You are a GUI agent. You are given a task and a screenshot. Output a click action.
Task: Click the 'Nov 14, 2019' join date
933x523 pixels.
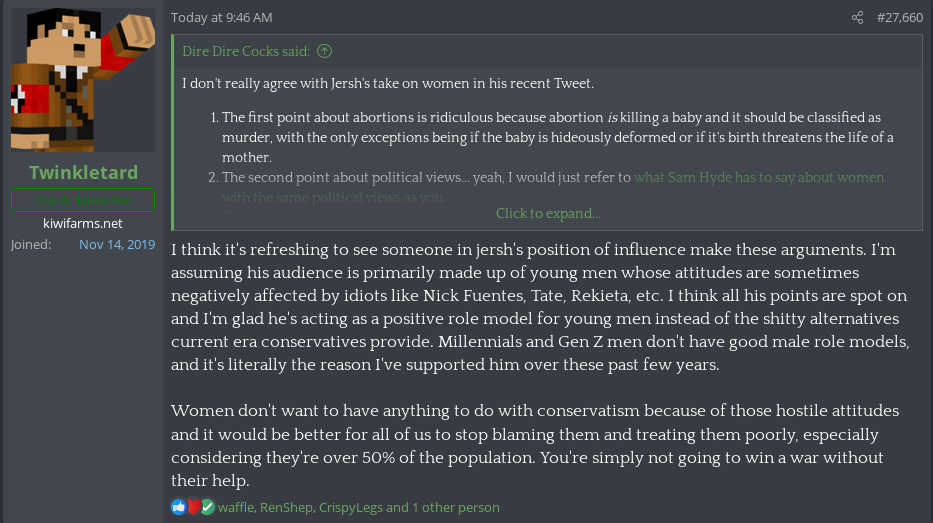(x=117, y=245)
